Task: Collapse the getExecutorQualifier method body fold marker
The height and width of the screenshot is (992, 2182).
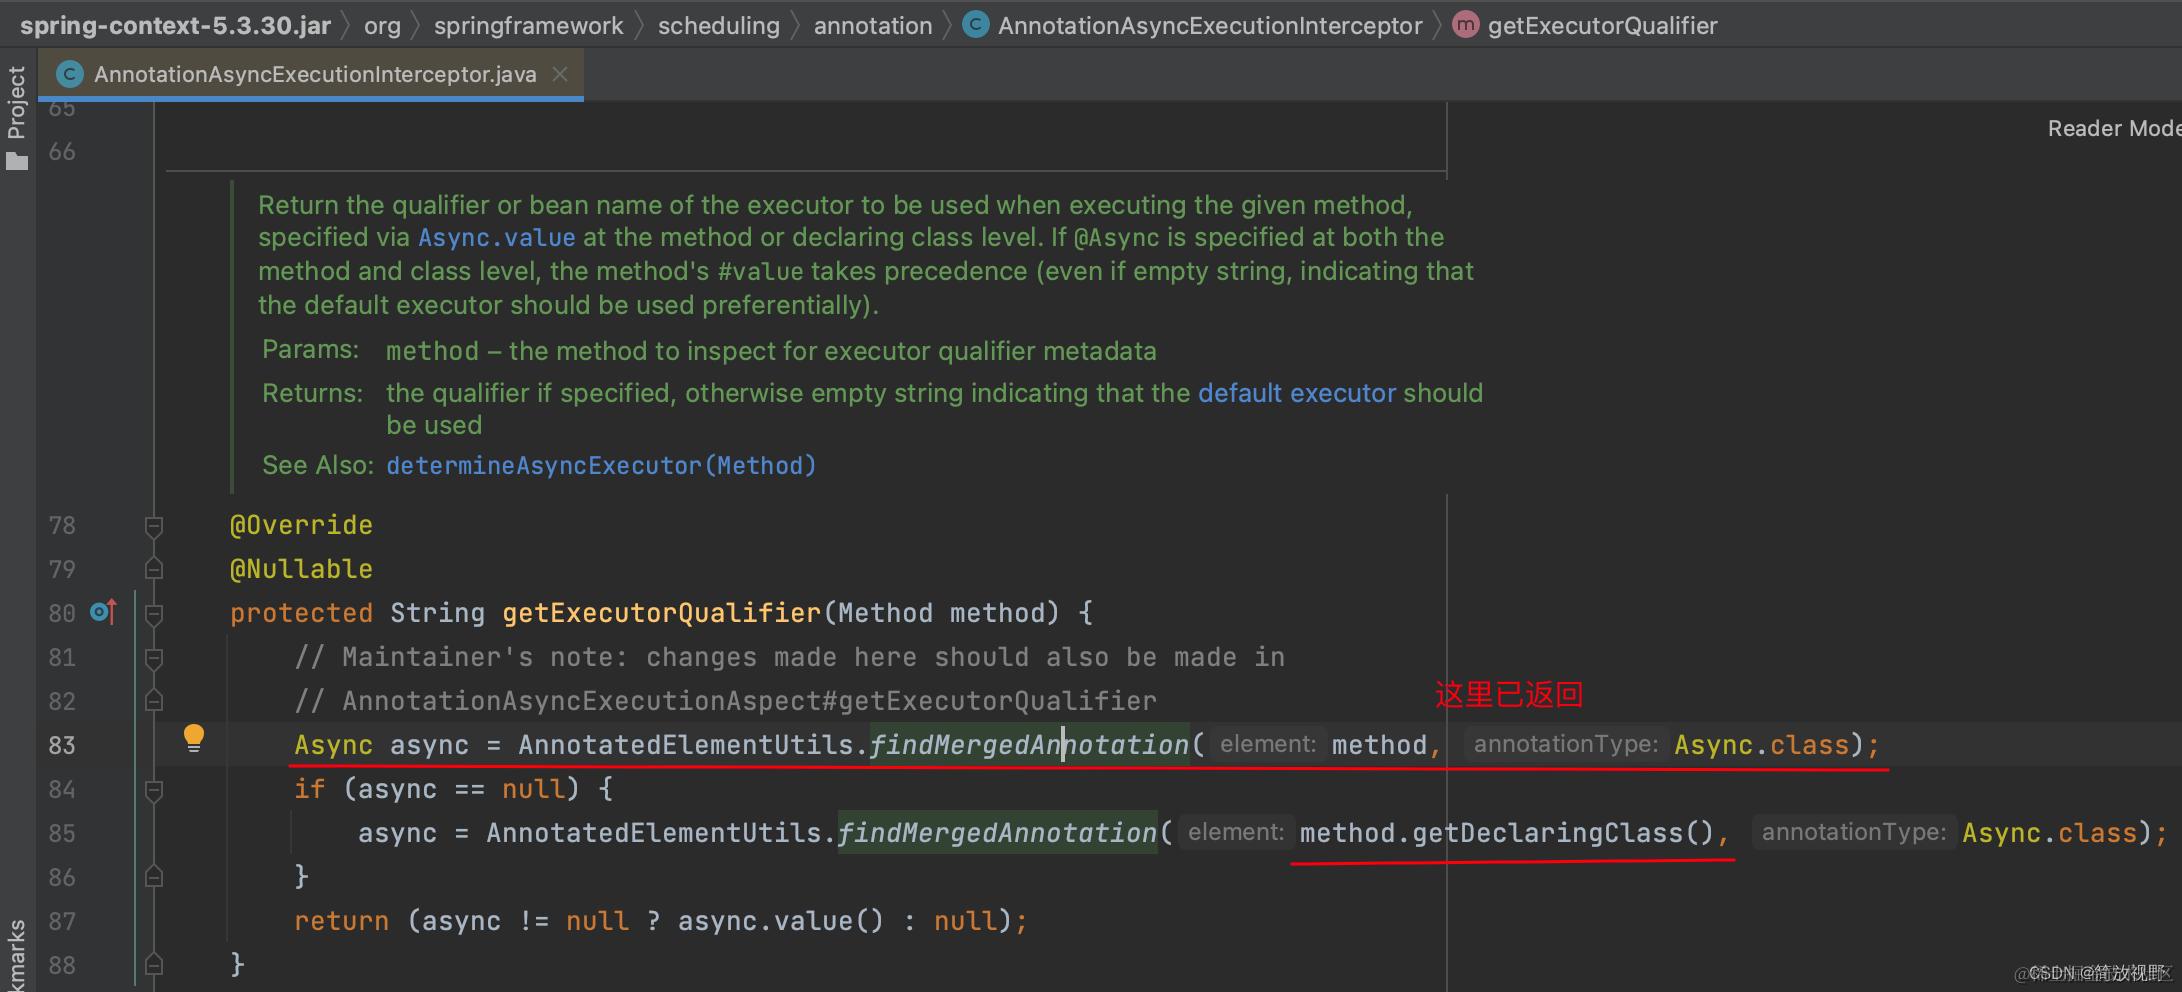Action: [x=154, y=613]
